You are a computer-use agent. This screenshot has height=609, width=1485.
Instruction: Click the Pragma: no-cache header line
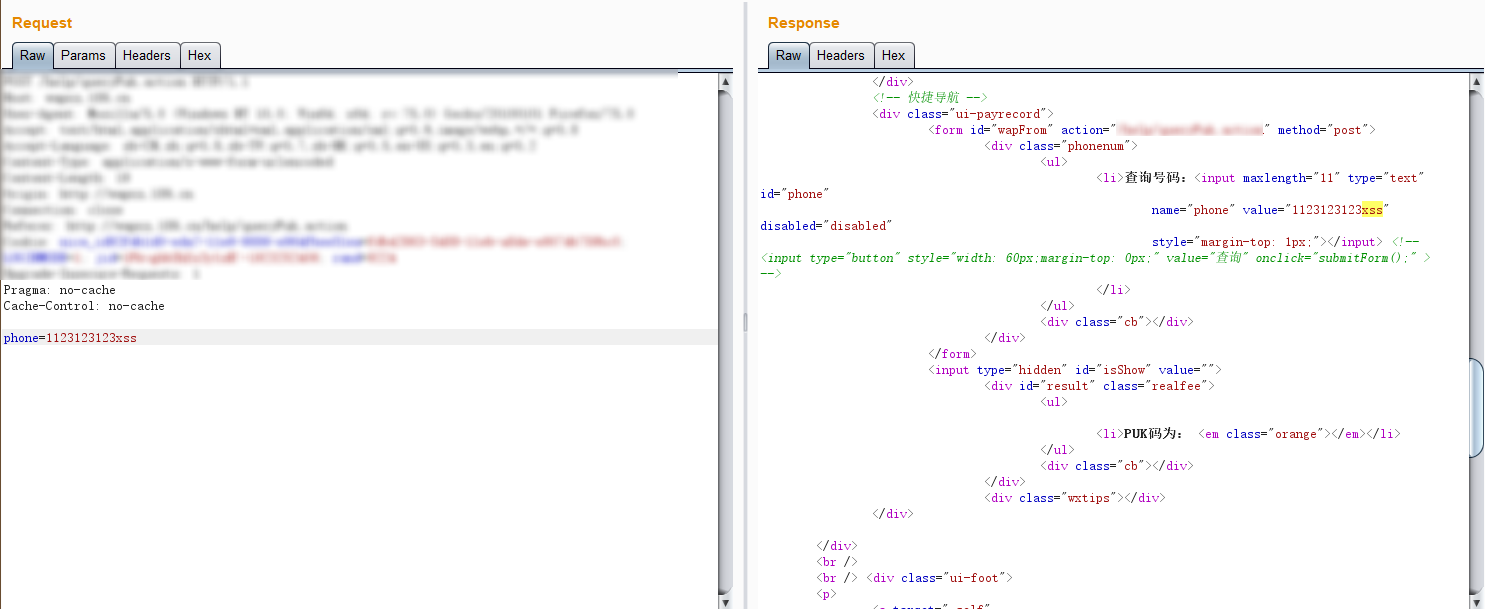point(59,290)
